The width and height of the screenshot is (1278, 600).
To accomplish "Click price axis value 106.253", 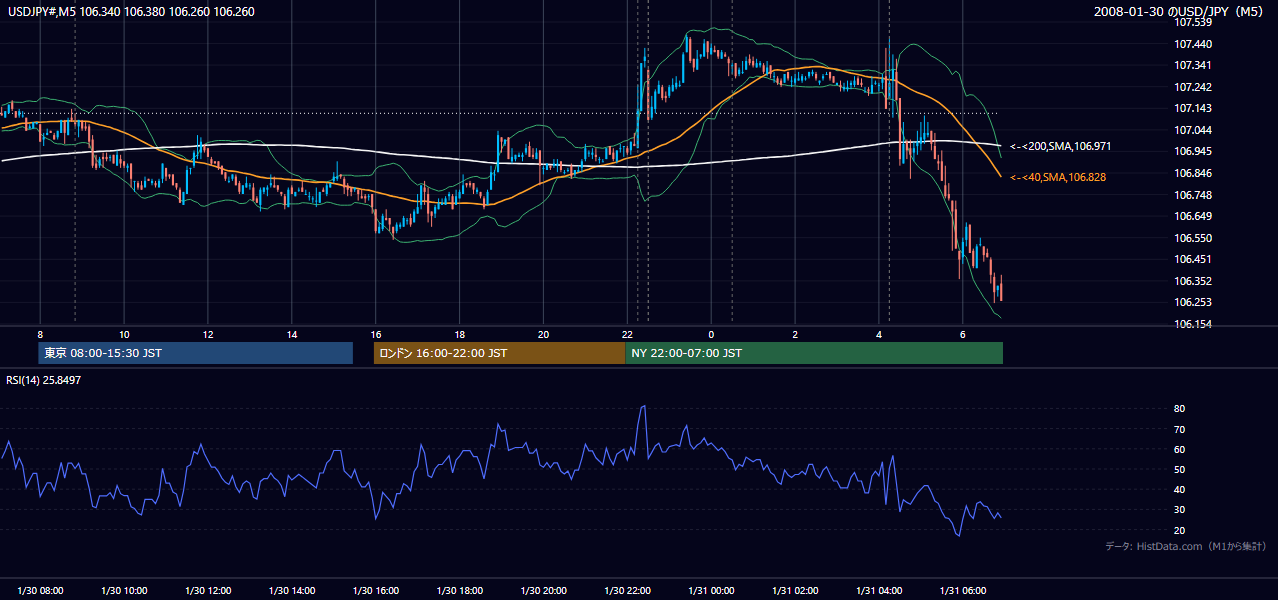I will [1193, 302].
